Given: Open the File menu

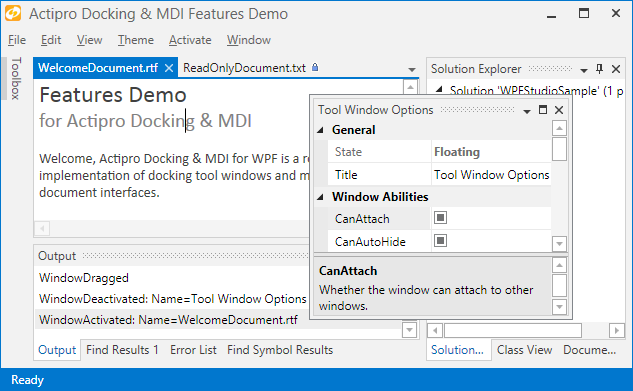Looking at the screenshot, I should [17, 40].
